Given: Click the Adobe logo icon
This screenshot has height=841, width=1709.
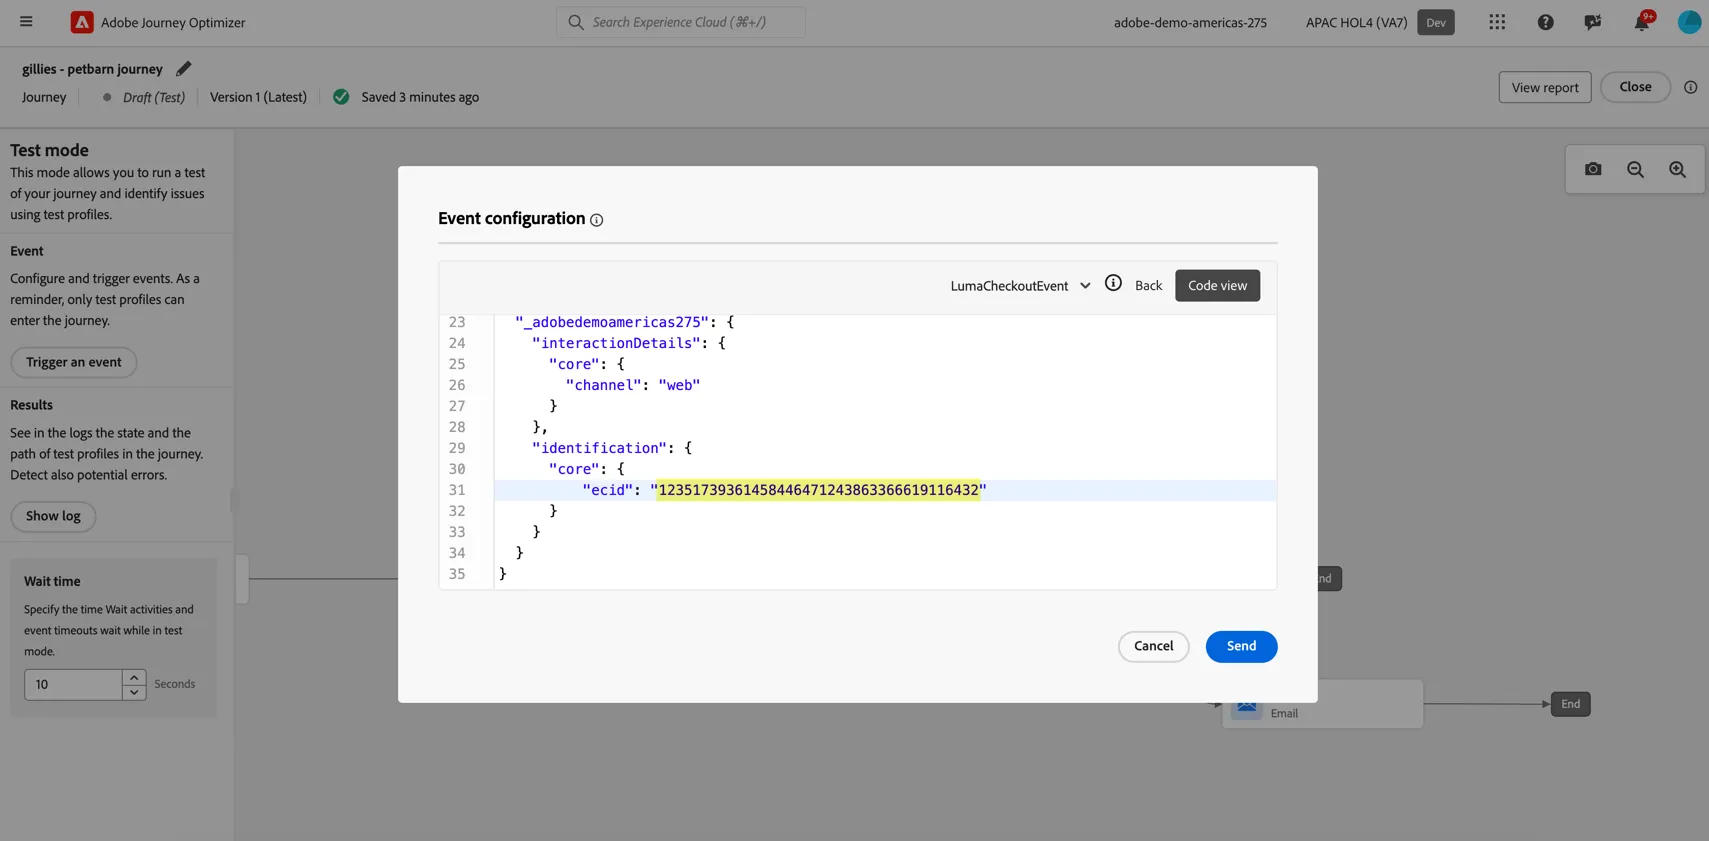Looking at the screenshot, I should click(x=82, y=22).
